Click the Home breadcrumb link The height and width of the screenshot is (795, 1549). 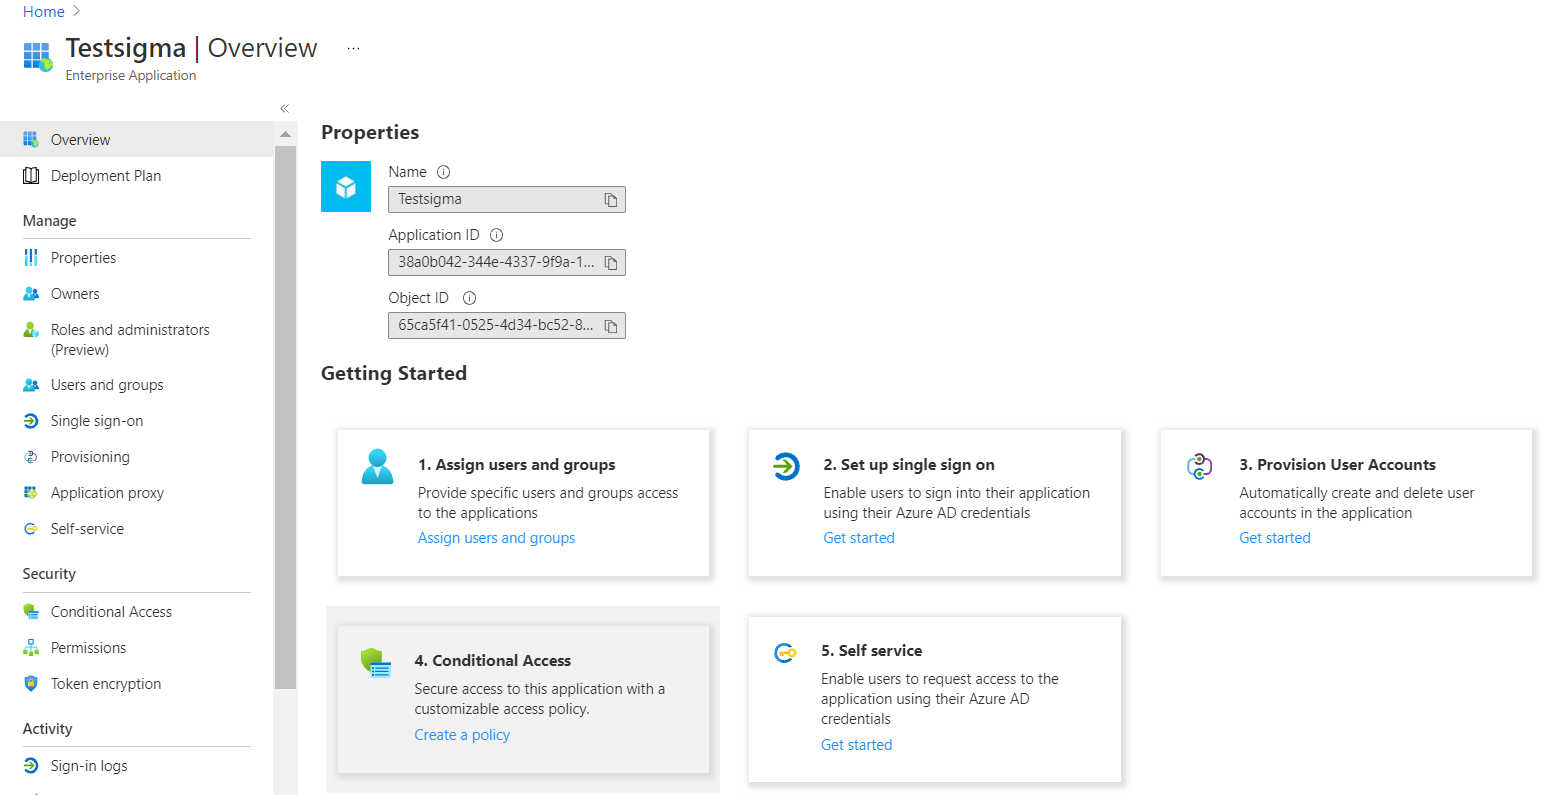point(44,12)
